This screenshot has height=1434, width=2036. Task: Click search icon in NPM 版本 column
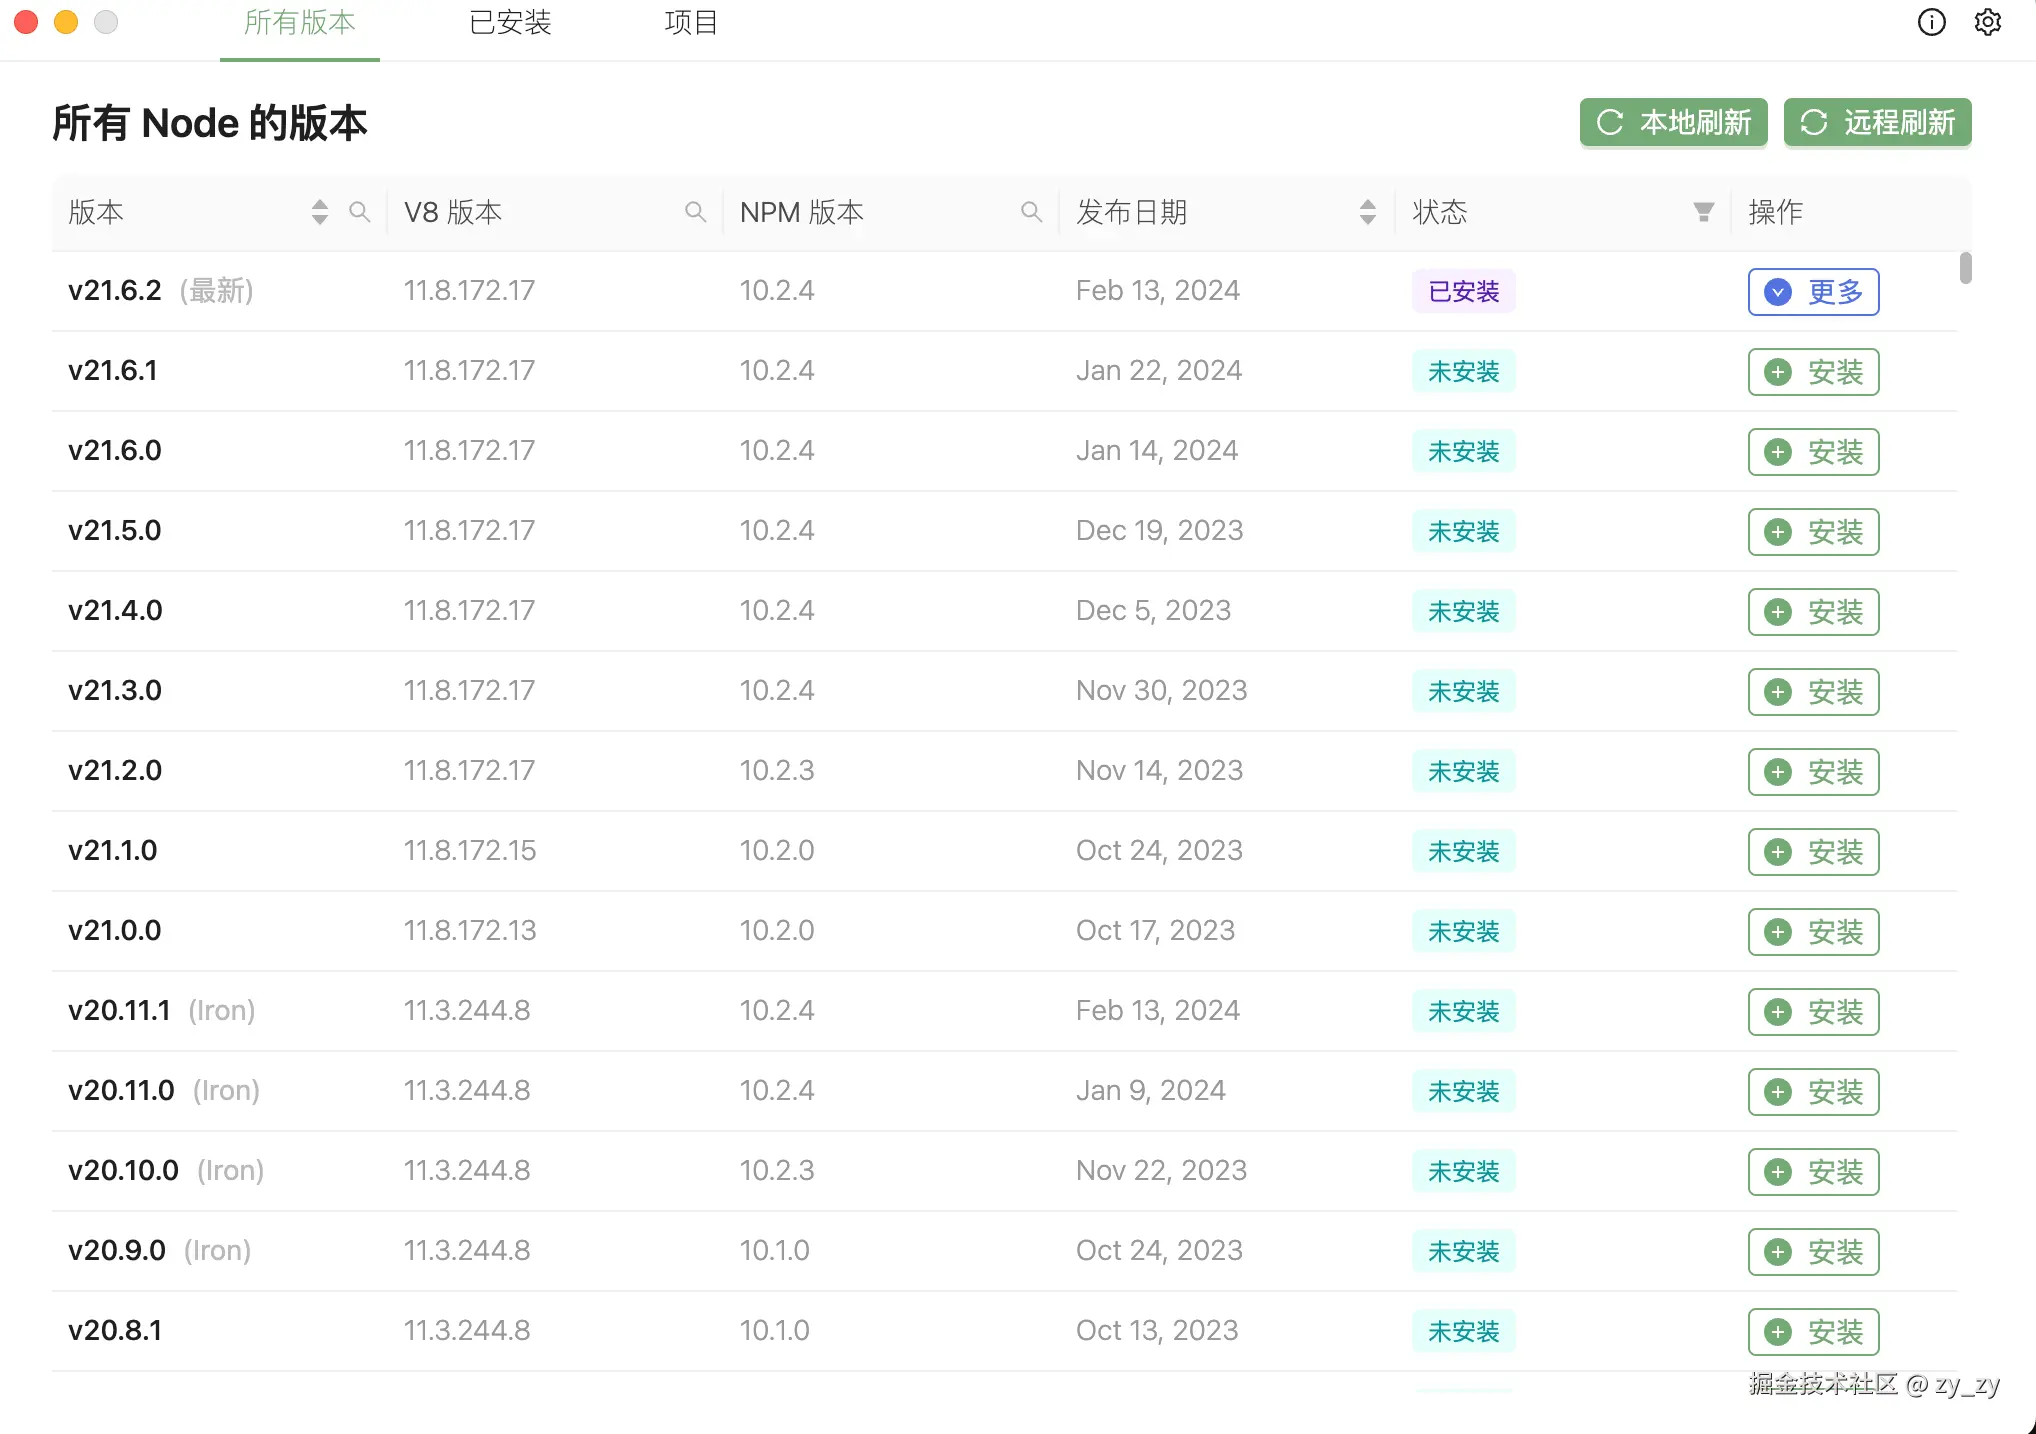(x=1031, y=211)
